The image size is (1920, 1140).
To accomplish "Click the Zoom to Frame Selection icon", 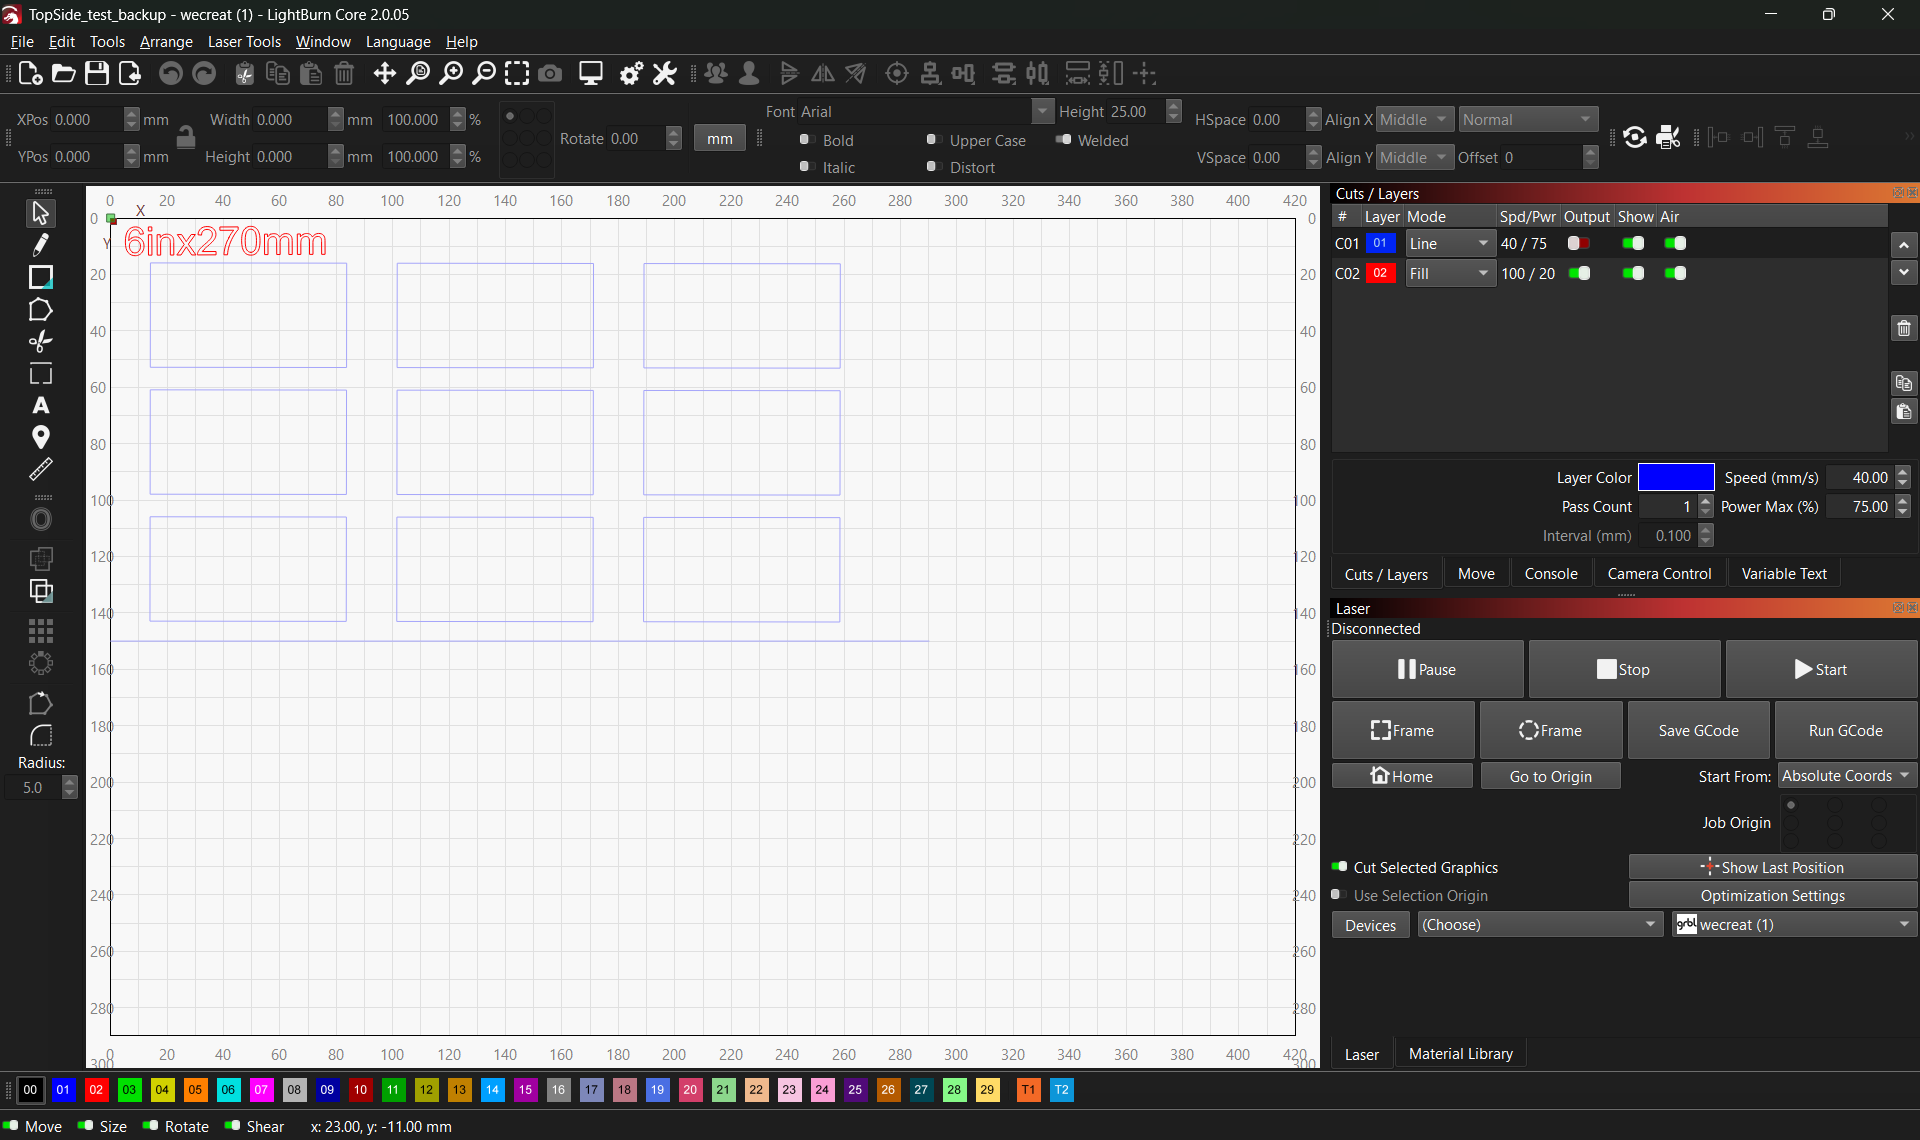I will click(x=517, y=73).
